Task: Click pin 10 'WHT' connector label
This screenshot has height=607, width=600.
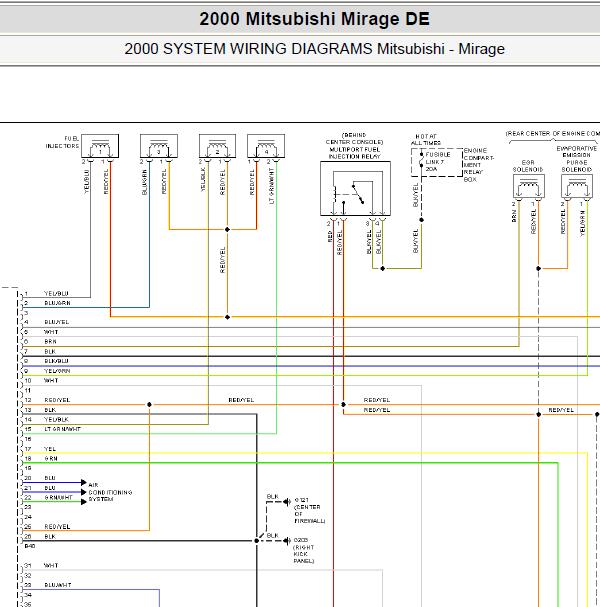Action: pyautogui.click(x=51, y=381)
